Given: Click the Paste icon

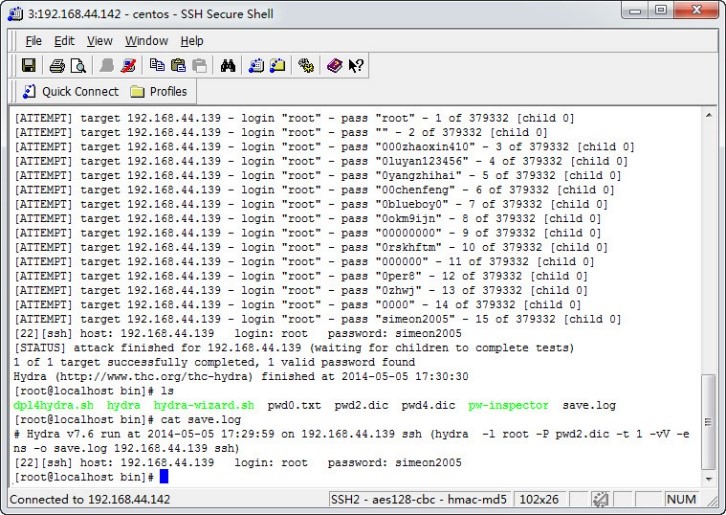Looking at the screenshot, I should (x=178, y=65).
